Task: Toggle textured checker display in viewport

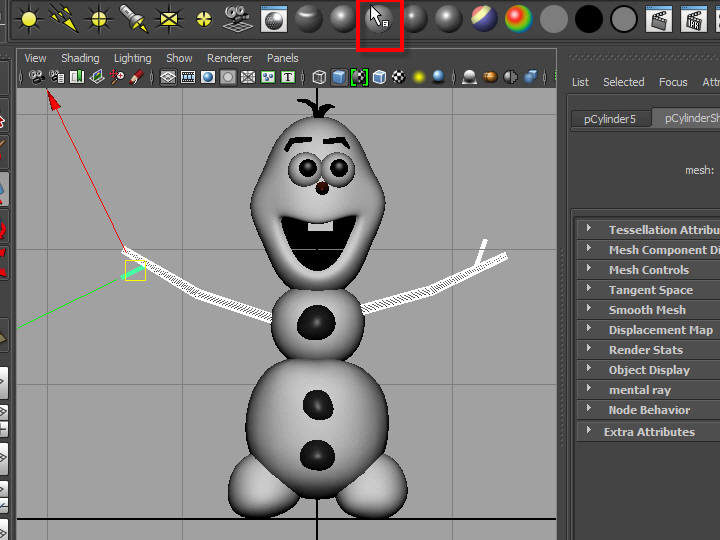Action: [x=399, y=77]
